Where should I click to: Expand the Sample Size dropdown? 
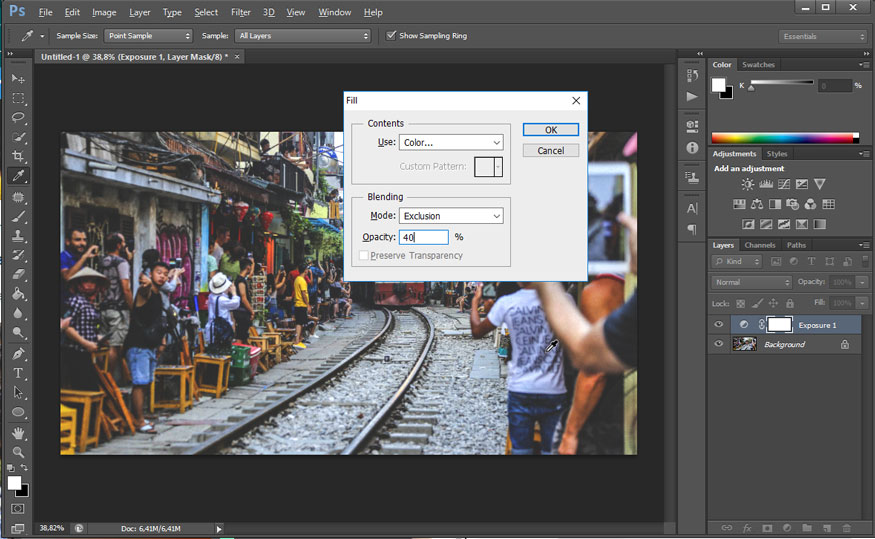(148, 36)
